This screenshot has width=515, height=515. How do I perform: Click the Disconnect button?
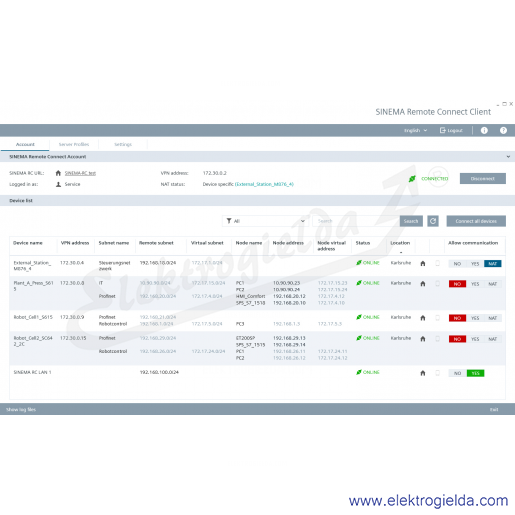(483, 179)
